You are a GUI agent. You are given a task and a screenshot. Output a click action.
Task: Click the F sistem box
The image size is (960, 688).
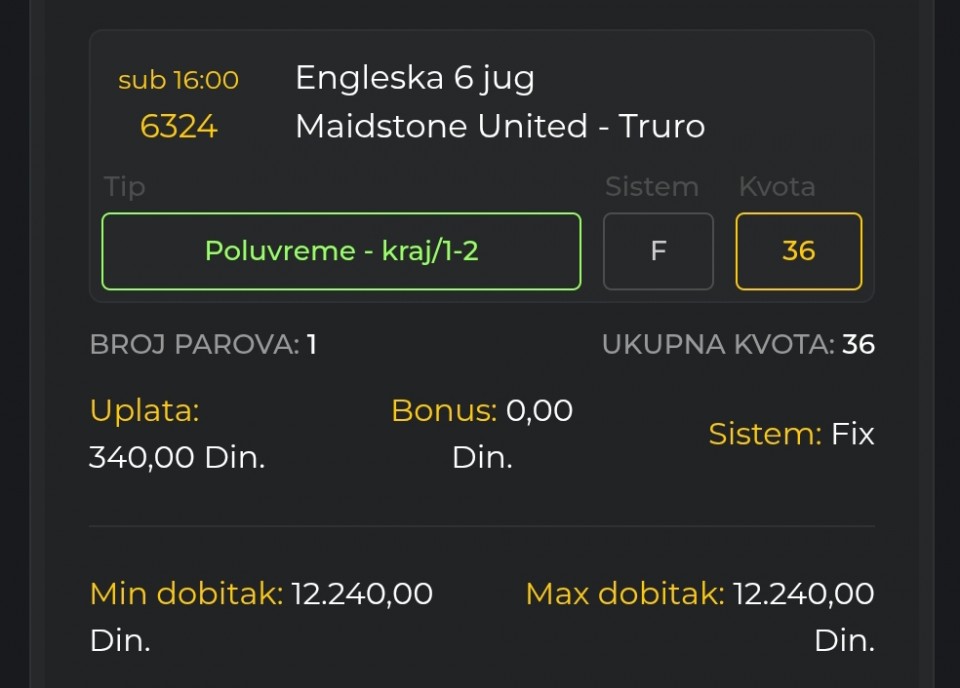click(658, 251)
